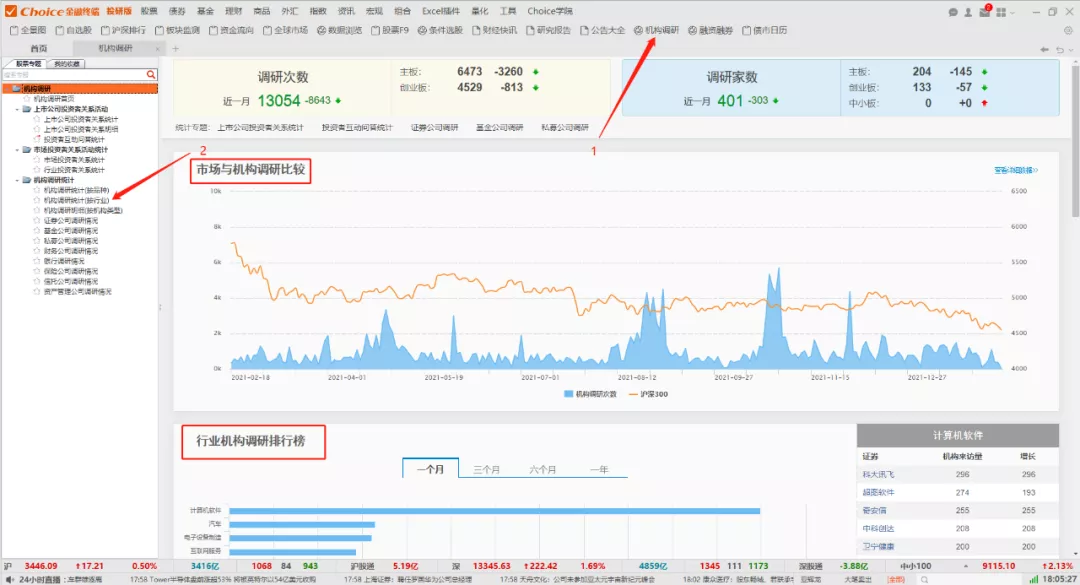
Task: Open the 融资融券 toolbar shortcut
Action: pos(710,30)
